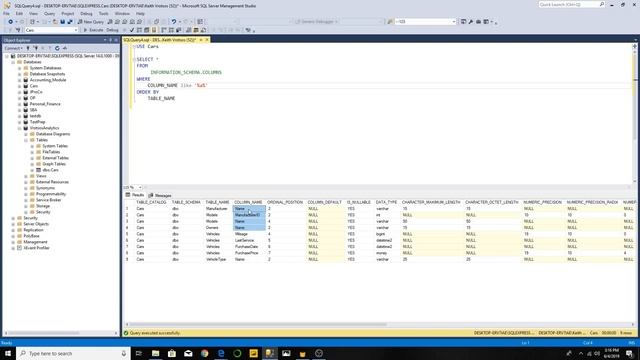
Task: Click the Object Explorer window position dropdown arrow
Action: coord(105,40)
